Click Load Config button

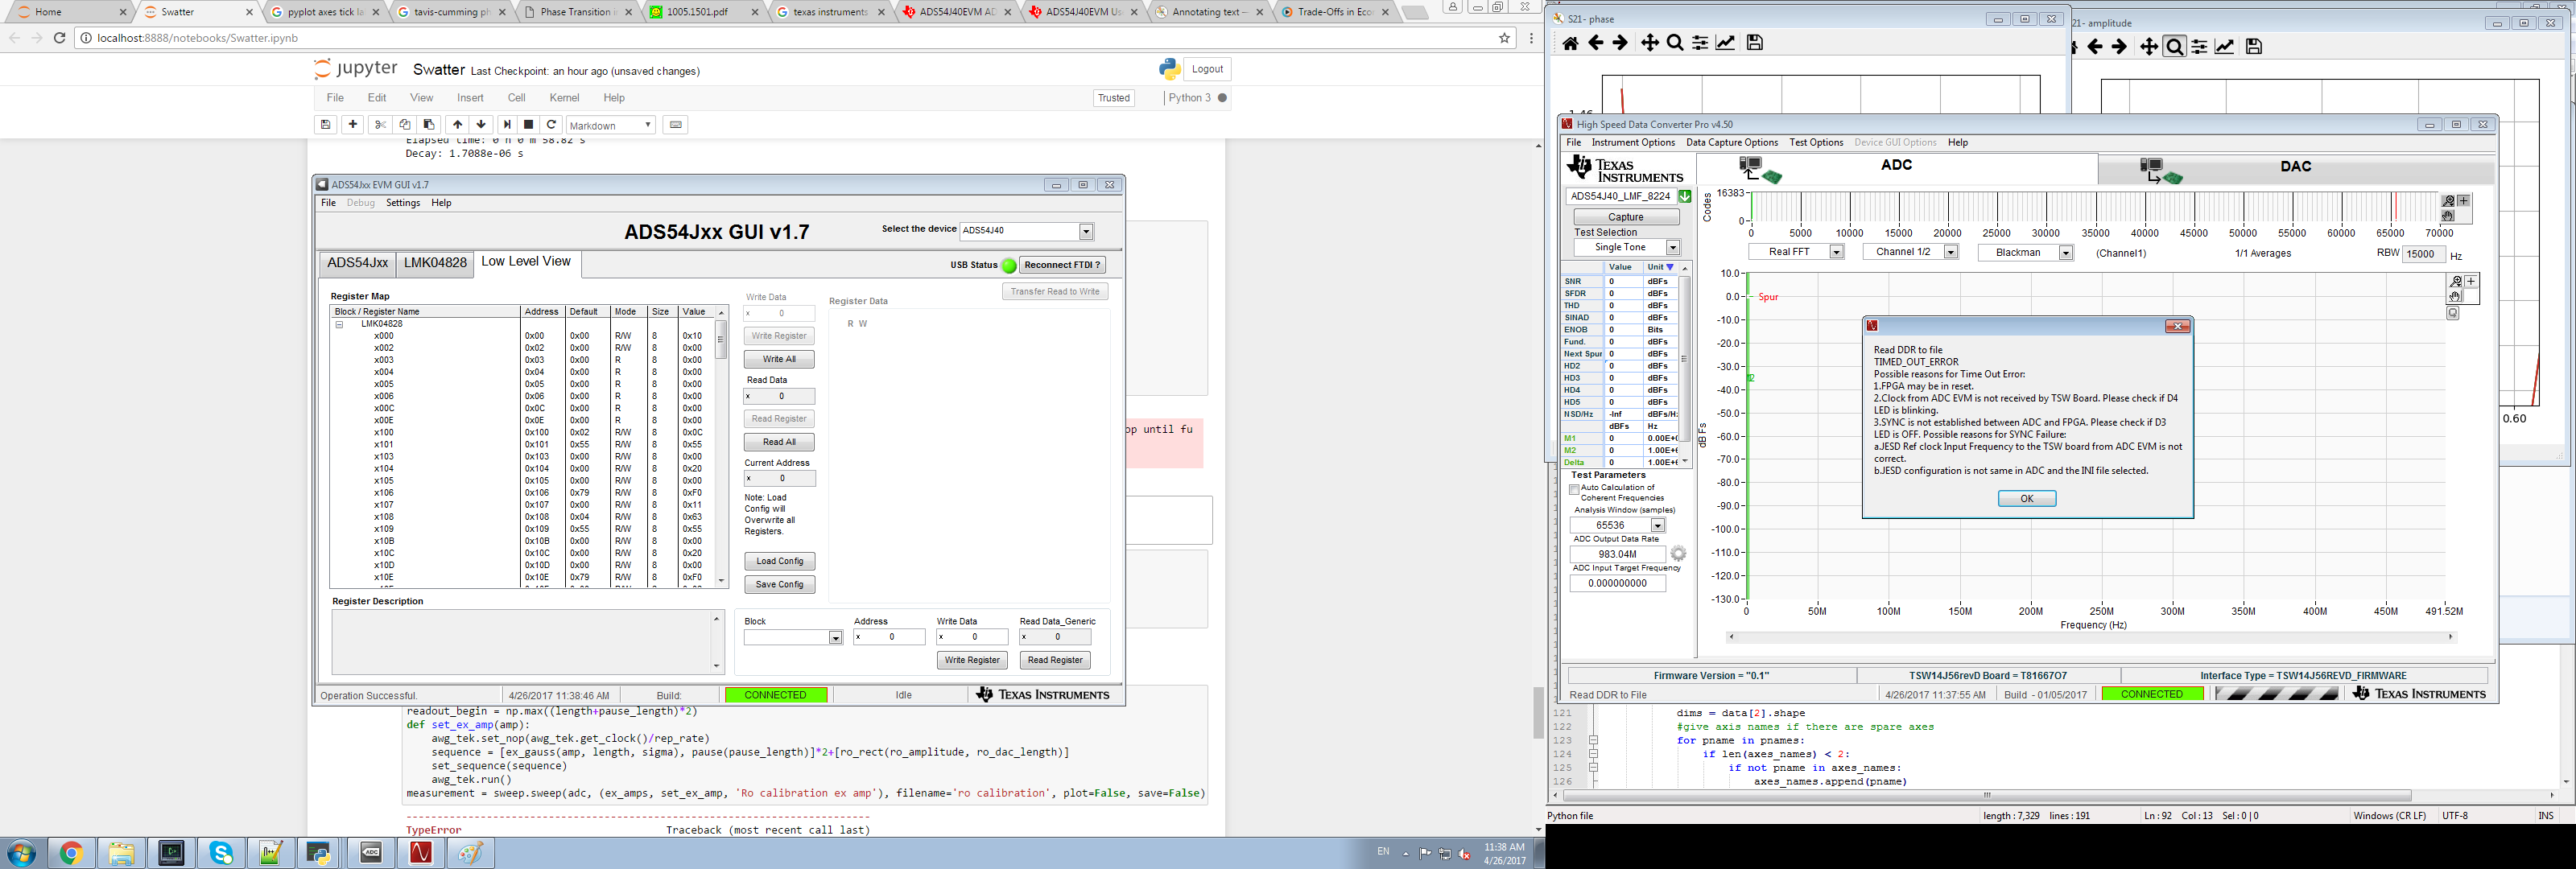pos(779,561)
